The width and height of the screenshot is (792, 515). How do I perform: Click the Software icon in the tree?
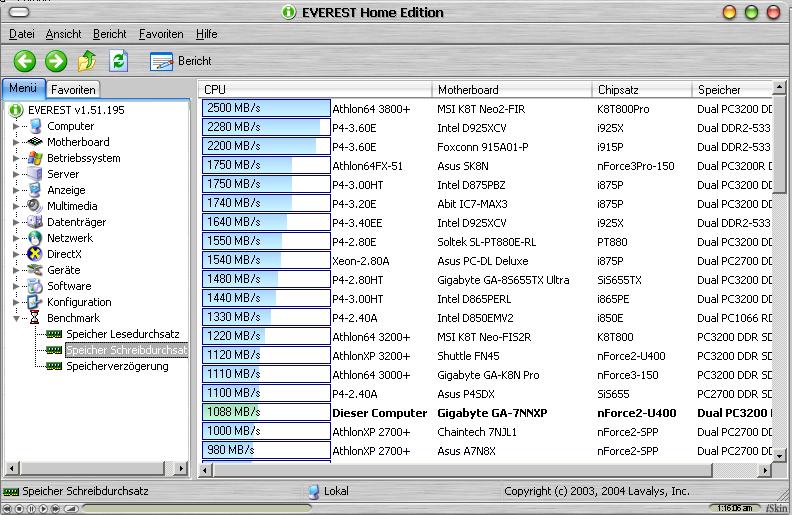(35, 286)
